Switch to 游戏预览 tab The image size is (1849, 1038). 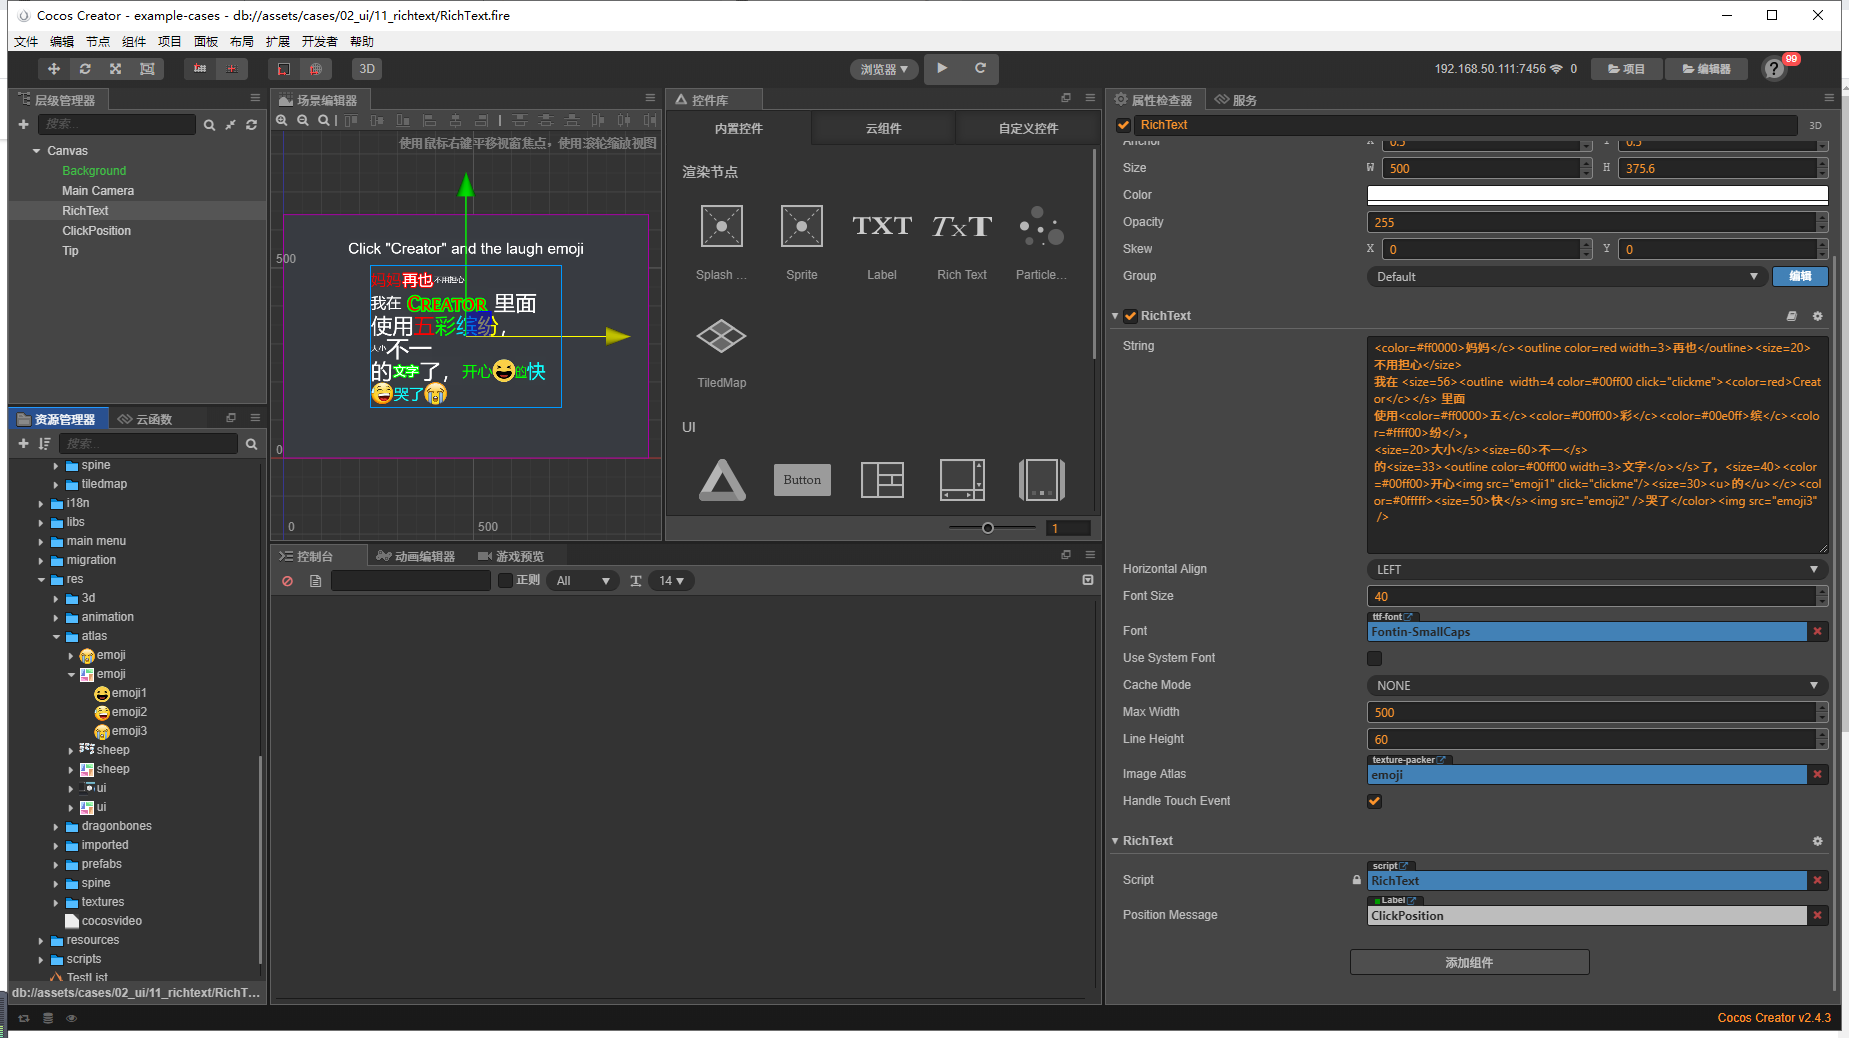512,556
